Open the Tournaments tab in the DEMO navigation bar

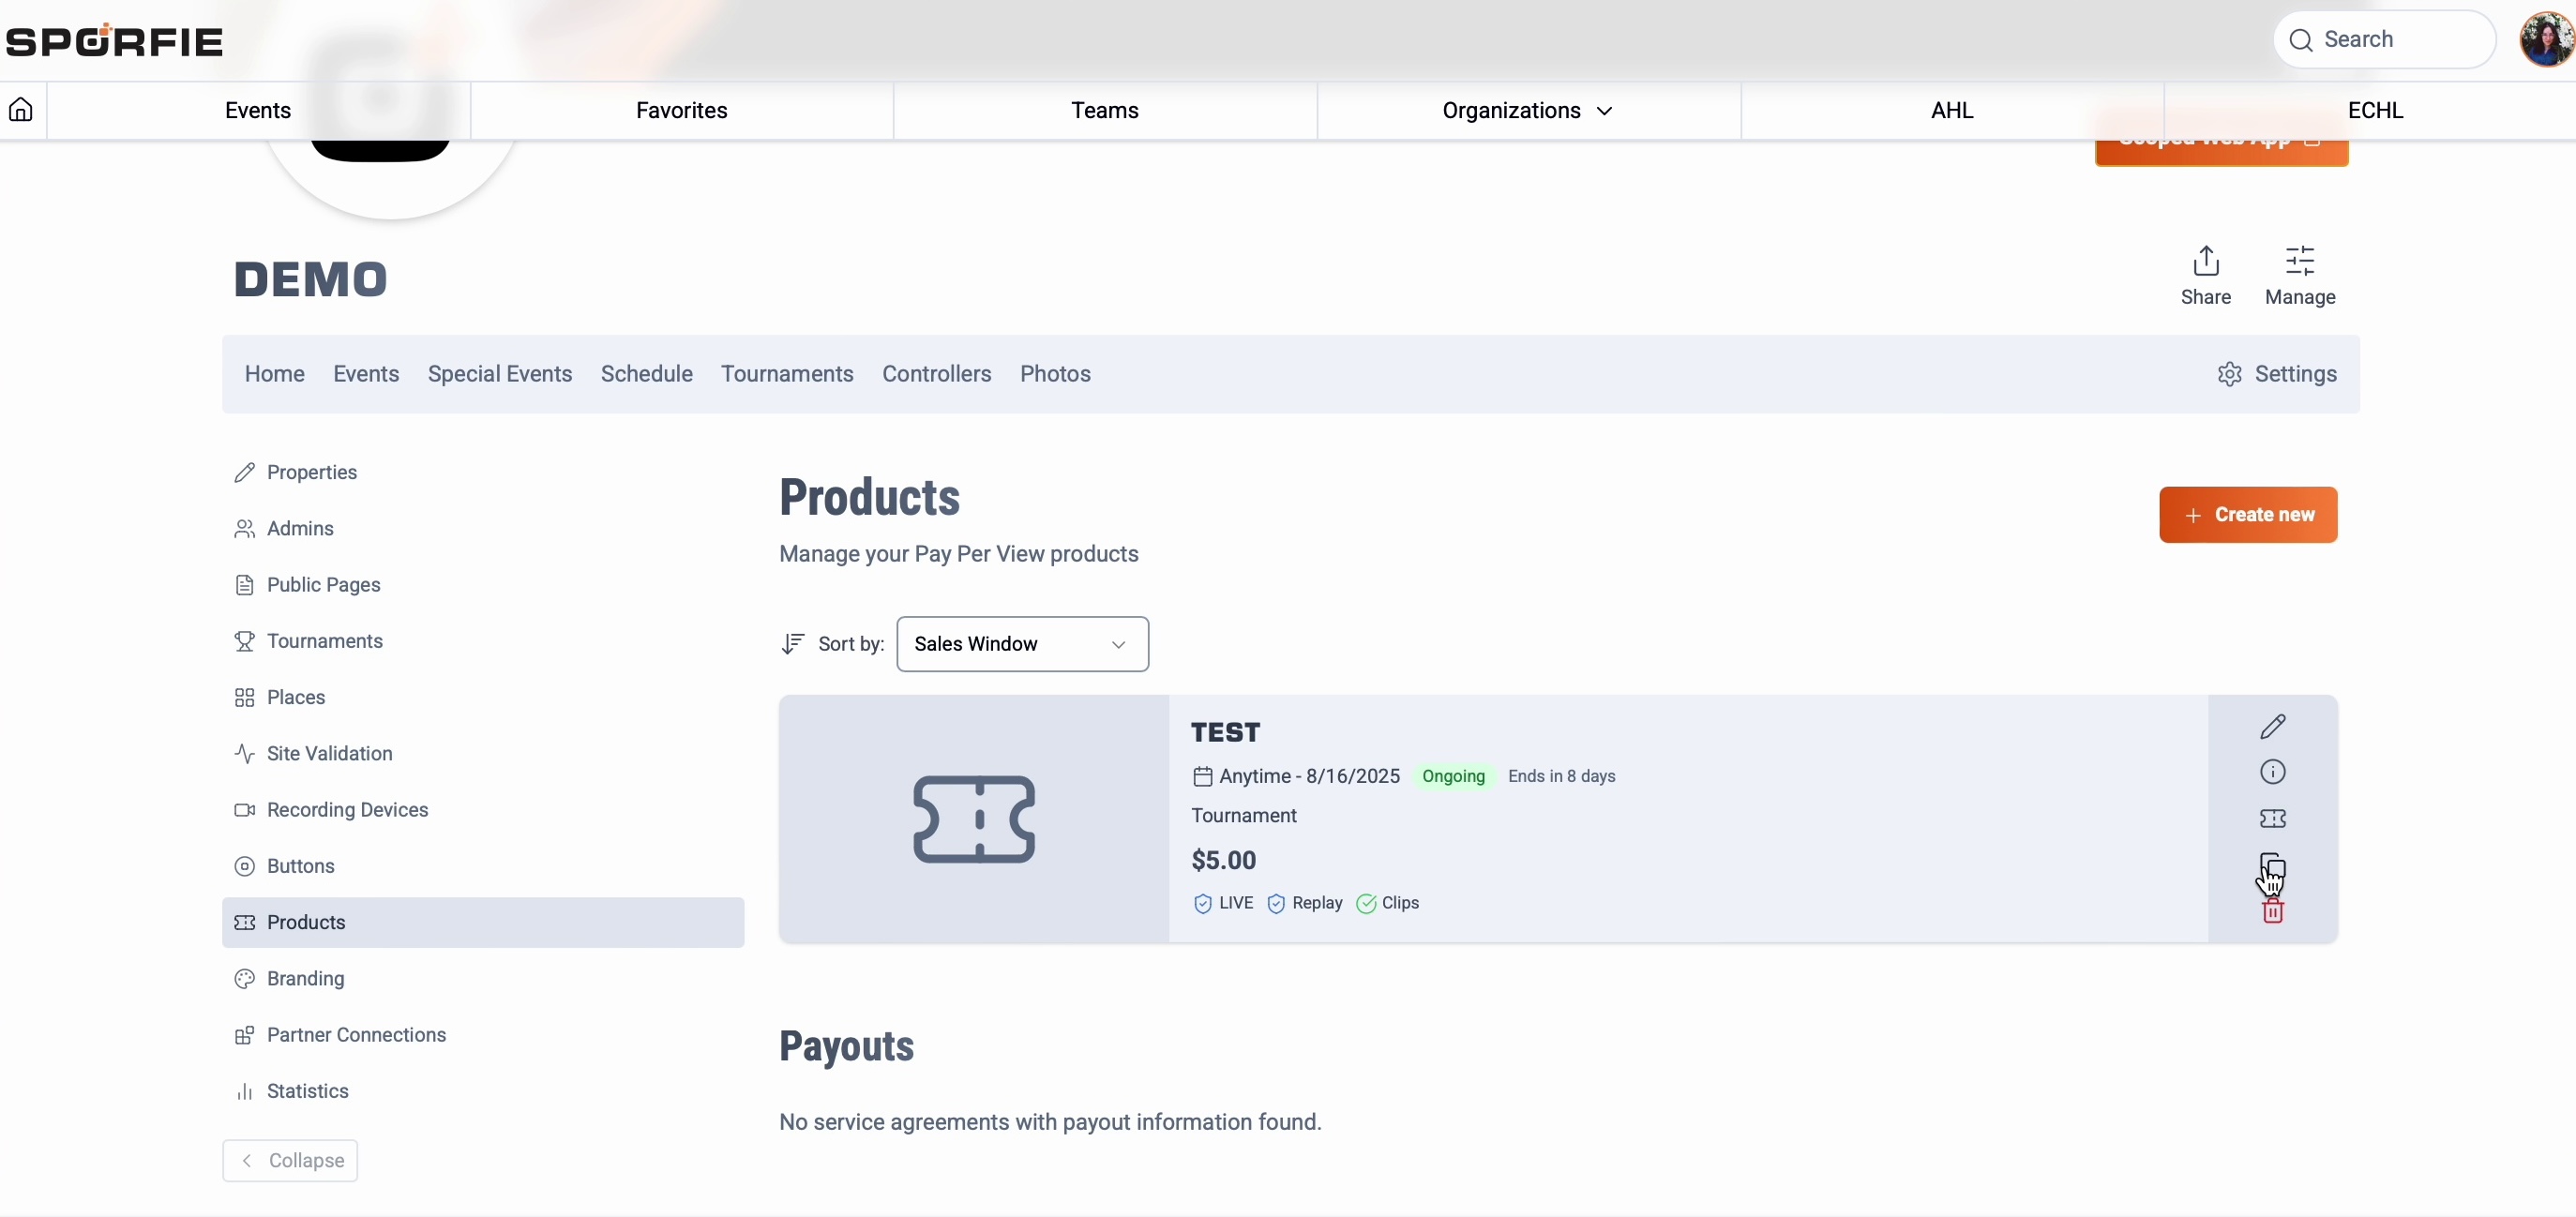786,374
